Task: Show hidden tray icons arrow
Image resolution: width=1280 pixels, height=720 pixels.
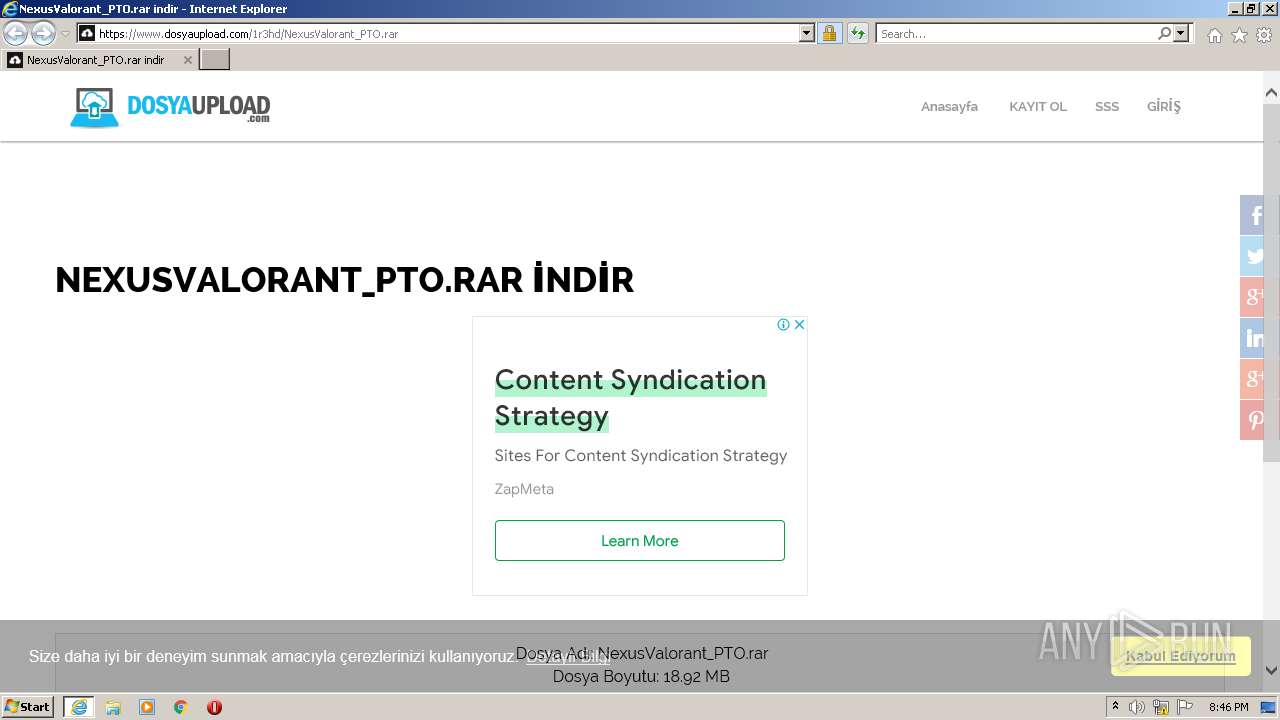Action: click(x=1116, y=707)
